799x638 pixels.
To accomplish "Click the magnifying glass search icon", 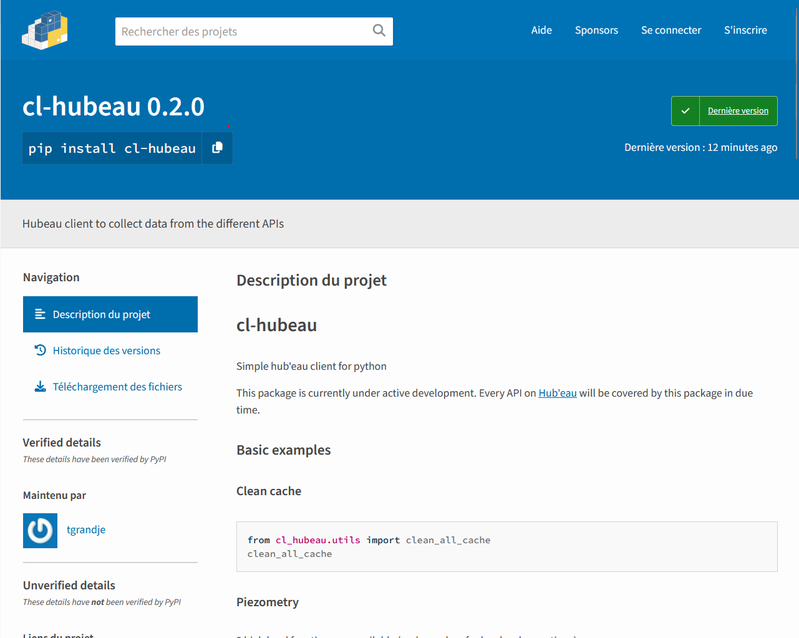I will (x=379, y=31).
